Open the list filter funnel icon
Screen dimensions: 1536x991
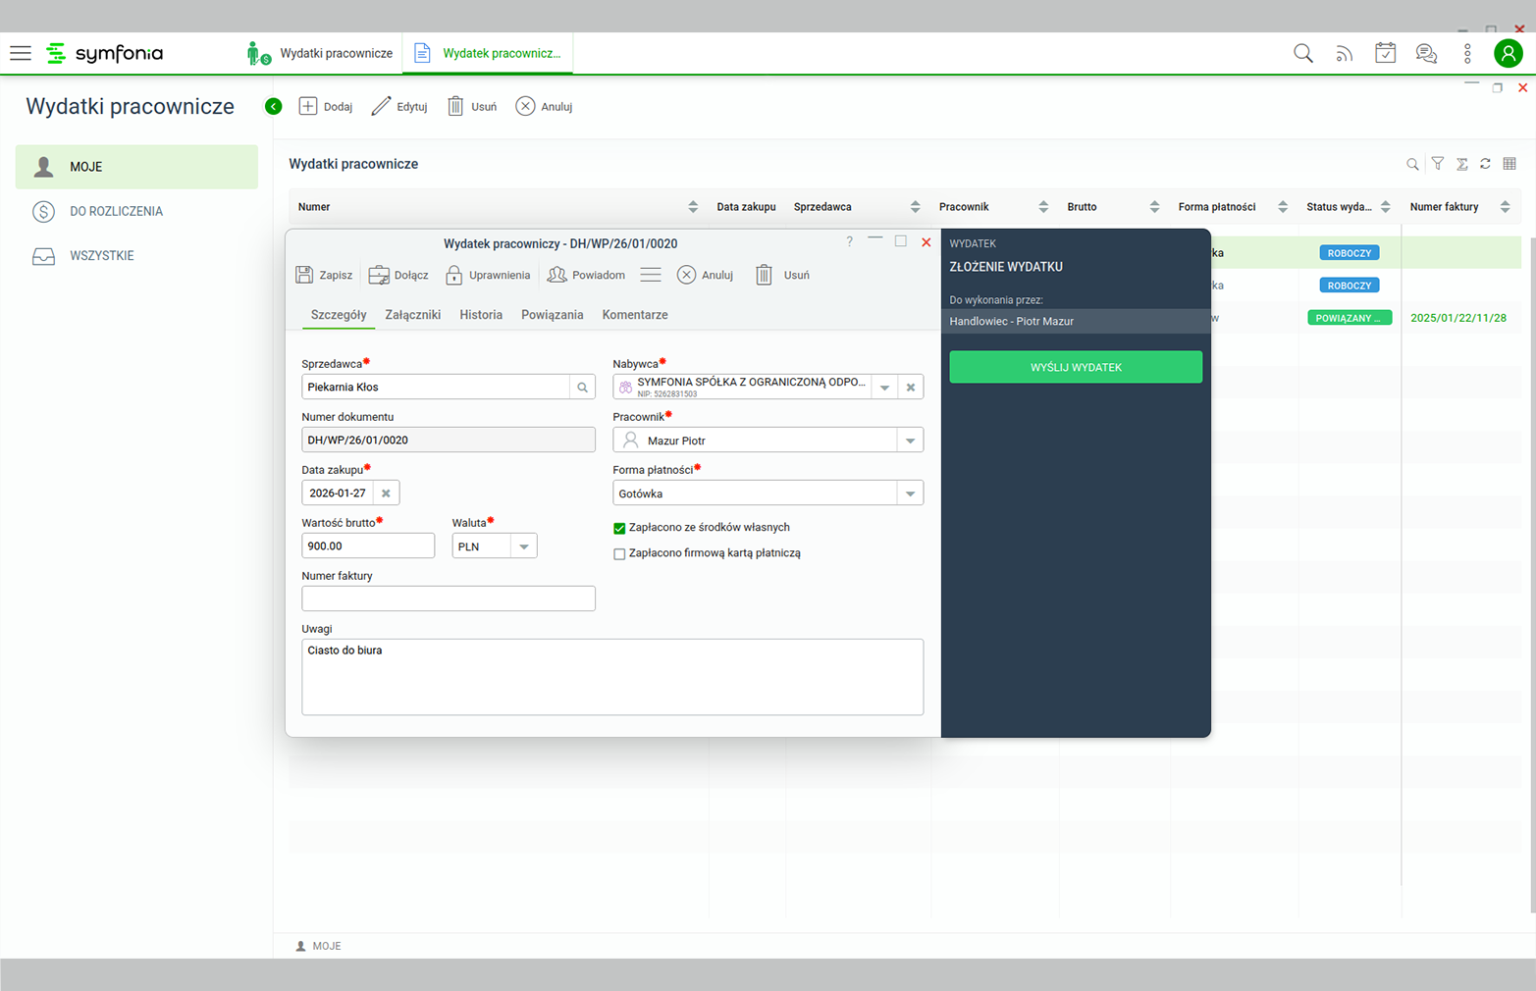coord(1437,164)
